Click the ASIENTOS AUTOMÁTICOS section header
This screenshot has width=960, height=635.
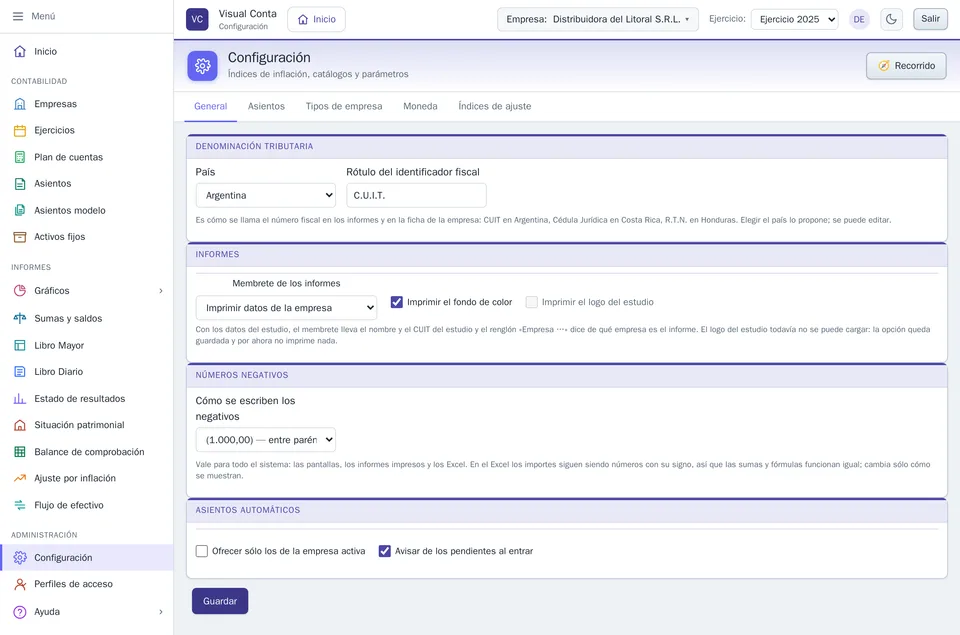pyautogui.click(x=567, y=510)
